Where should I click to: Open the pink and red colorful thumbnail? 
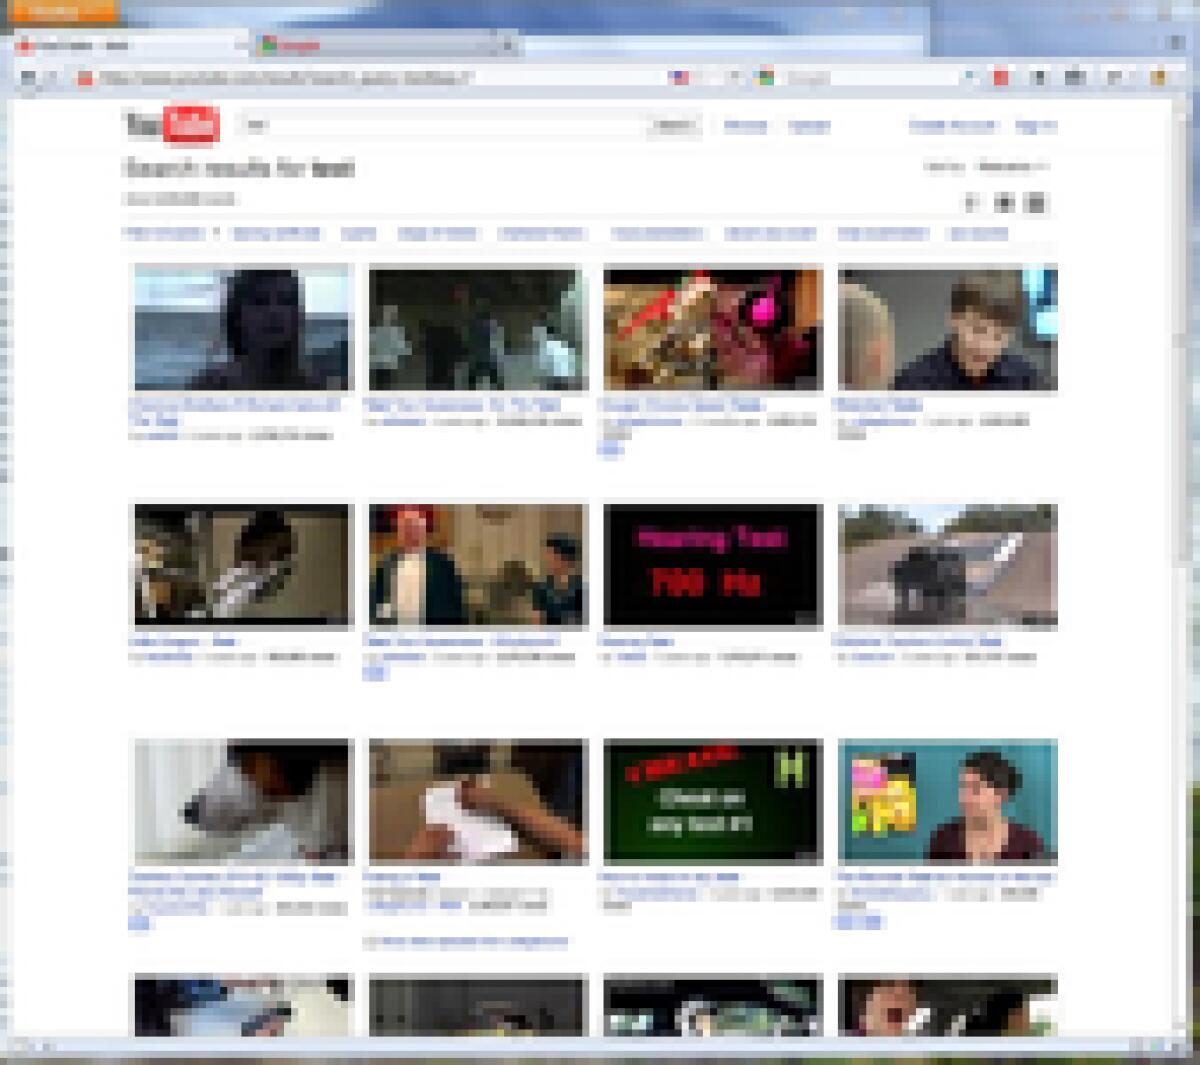tap(713, 327)
